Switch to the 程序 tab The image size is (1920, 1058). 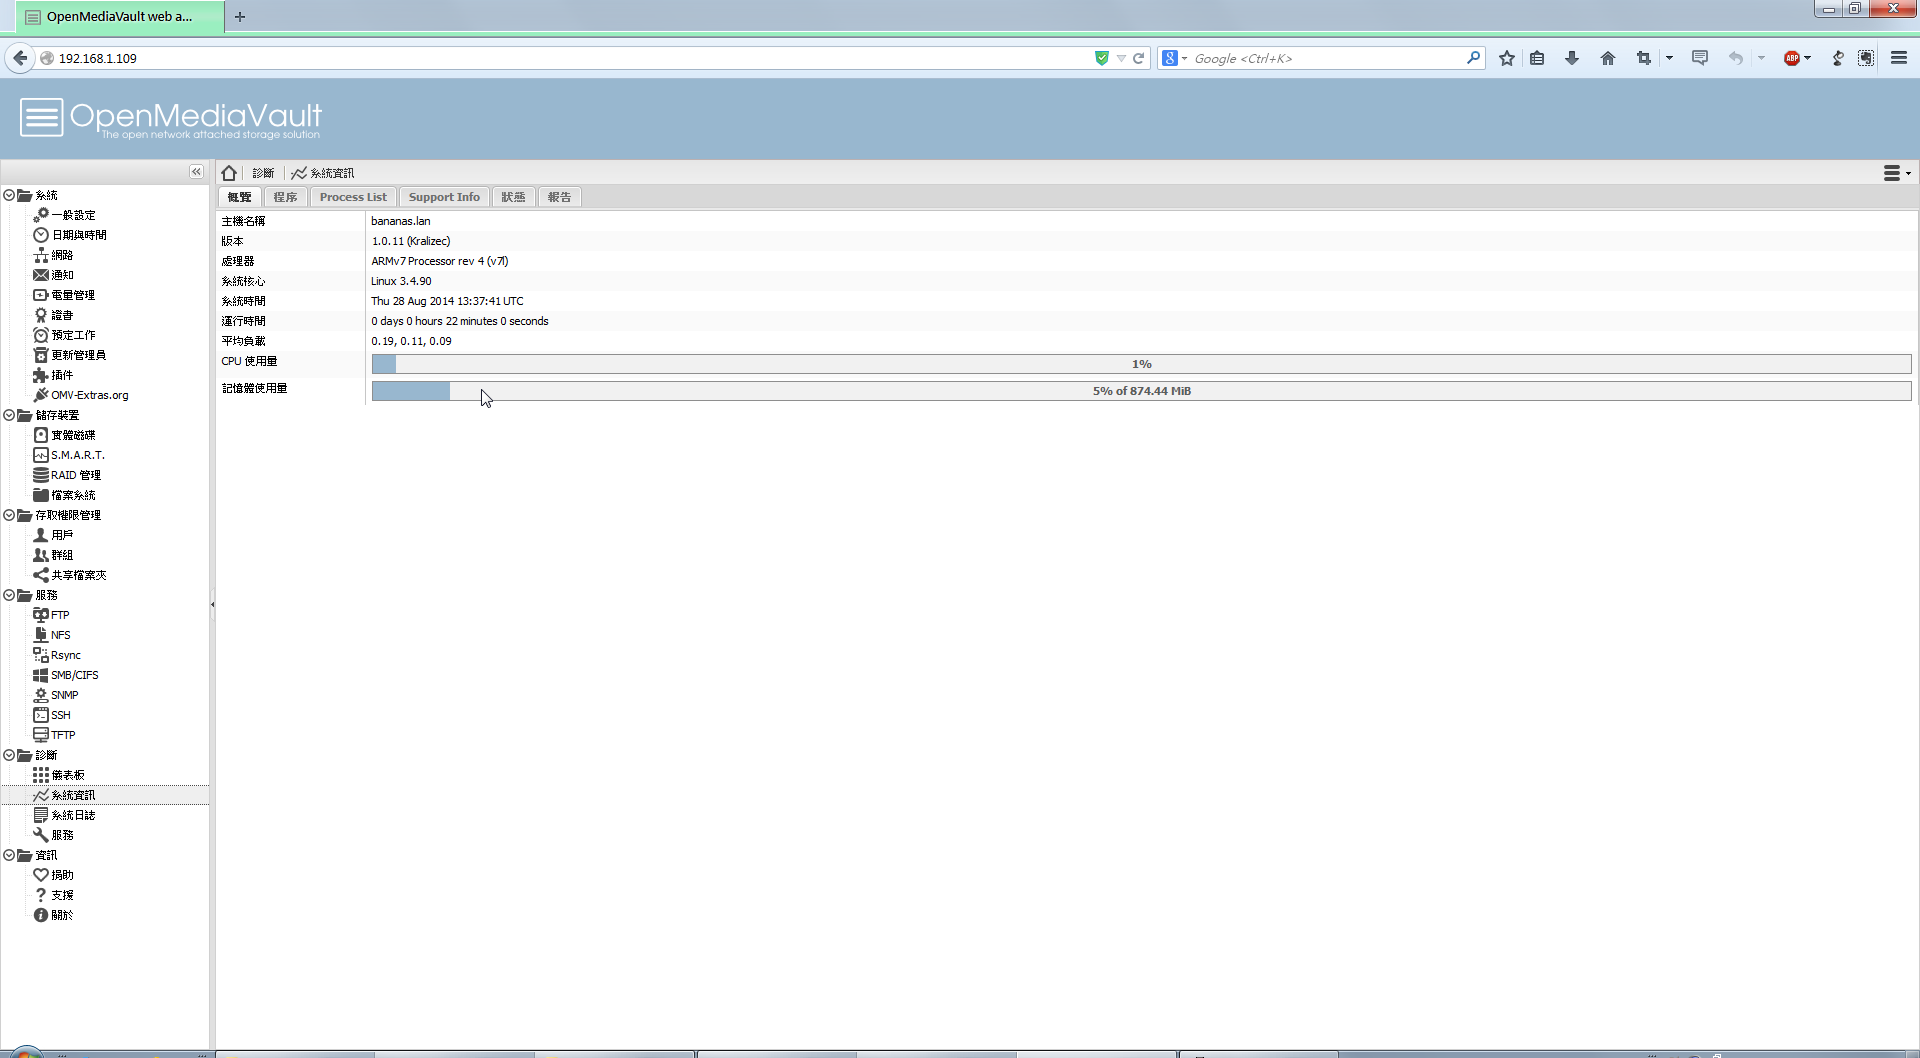pyautogui.click(x=285, y=197)
